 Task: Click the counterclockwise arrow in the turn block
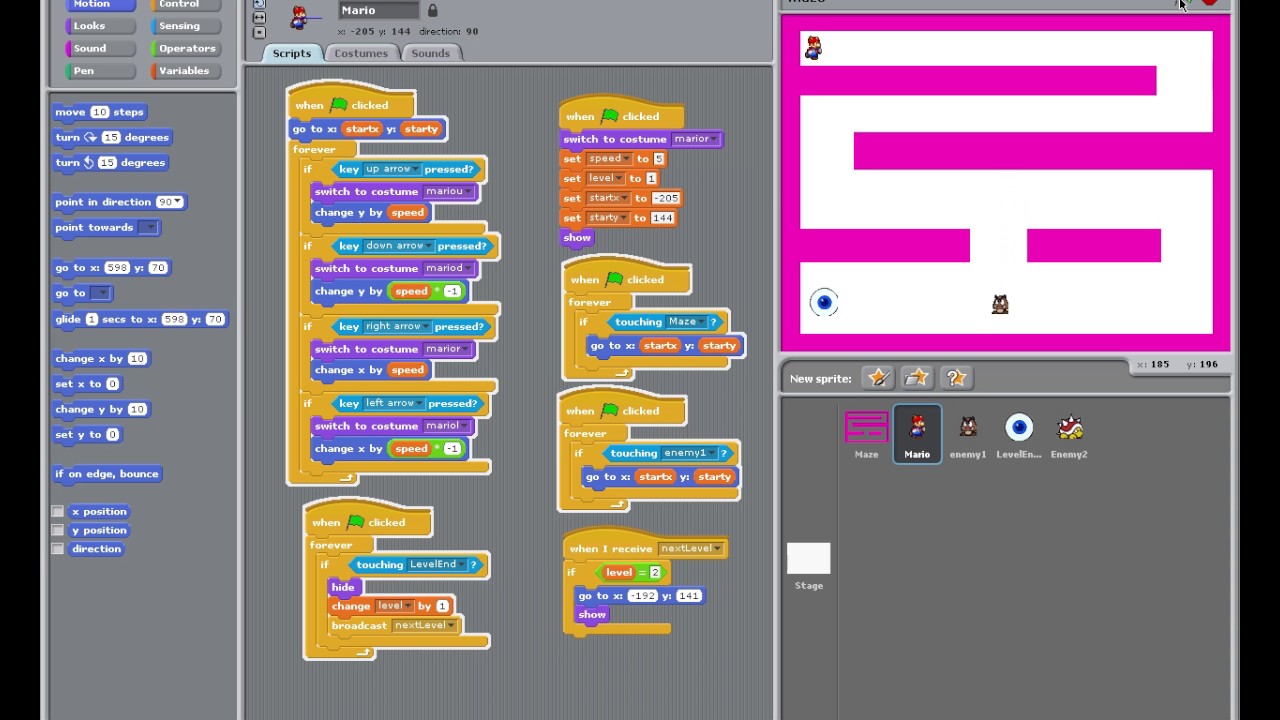[x=88, y=162]
